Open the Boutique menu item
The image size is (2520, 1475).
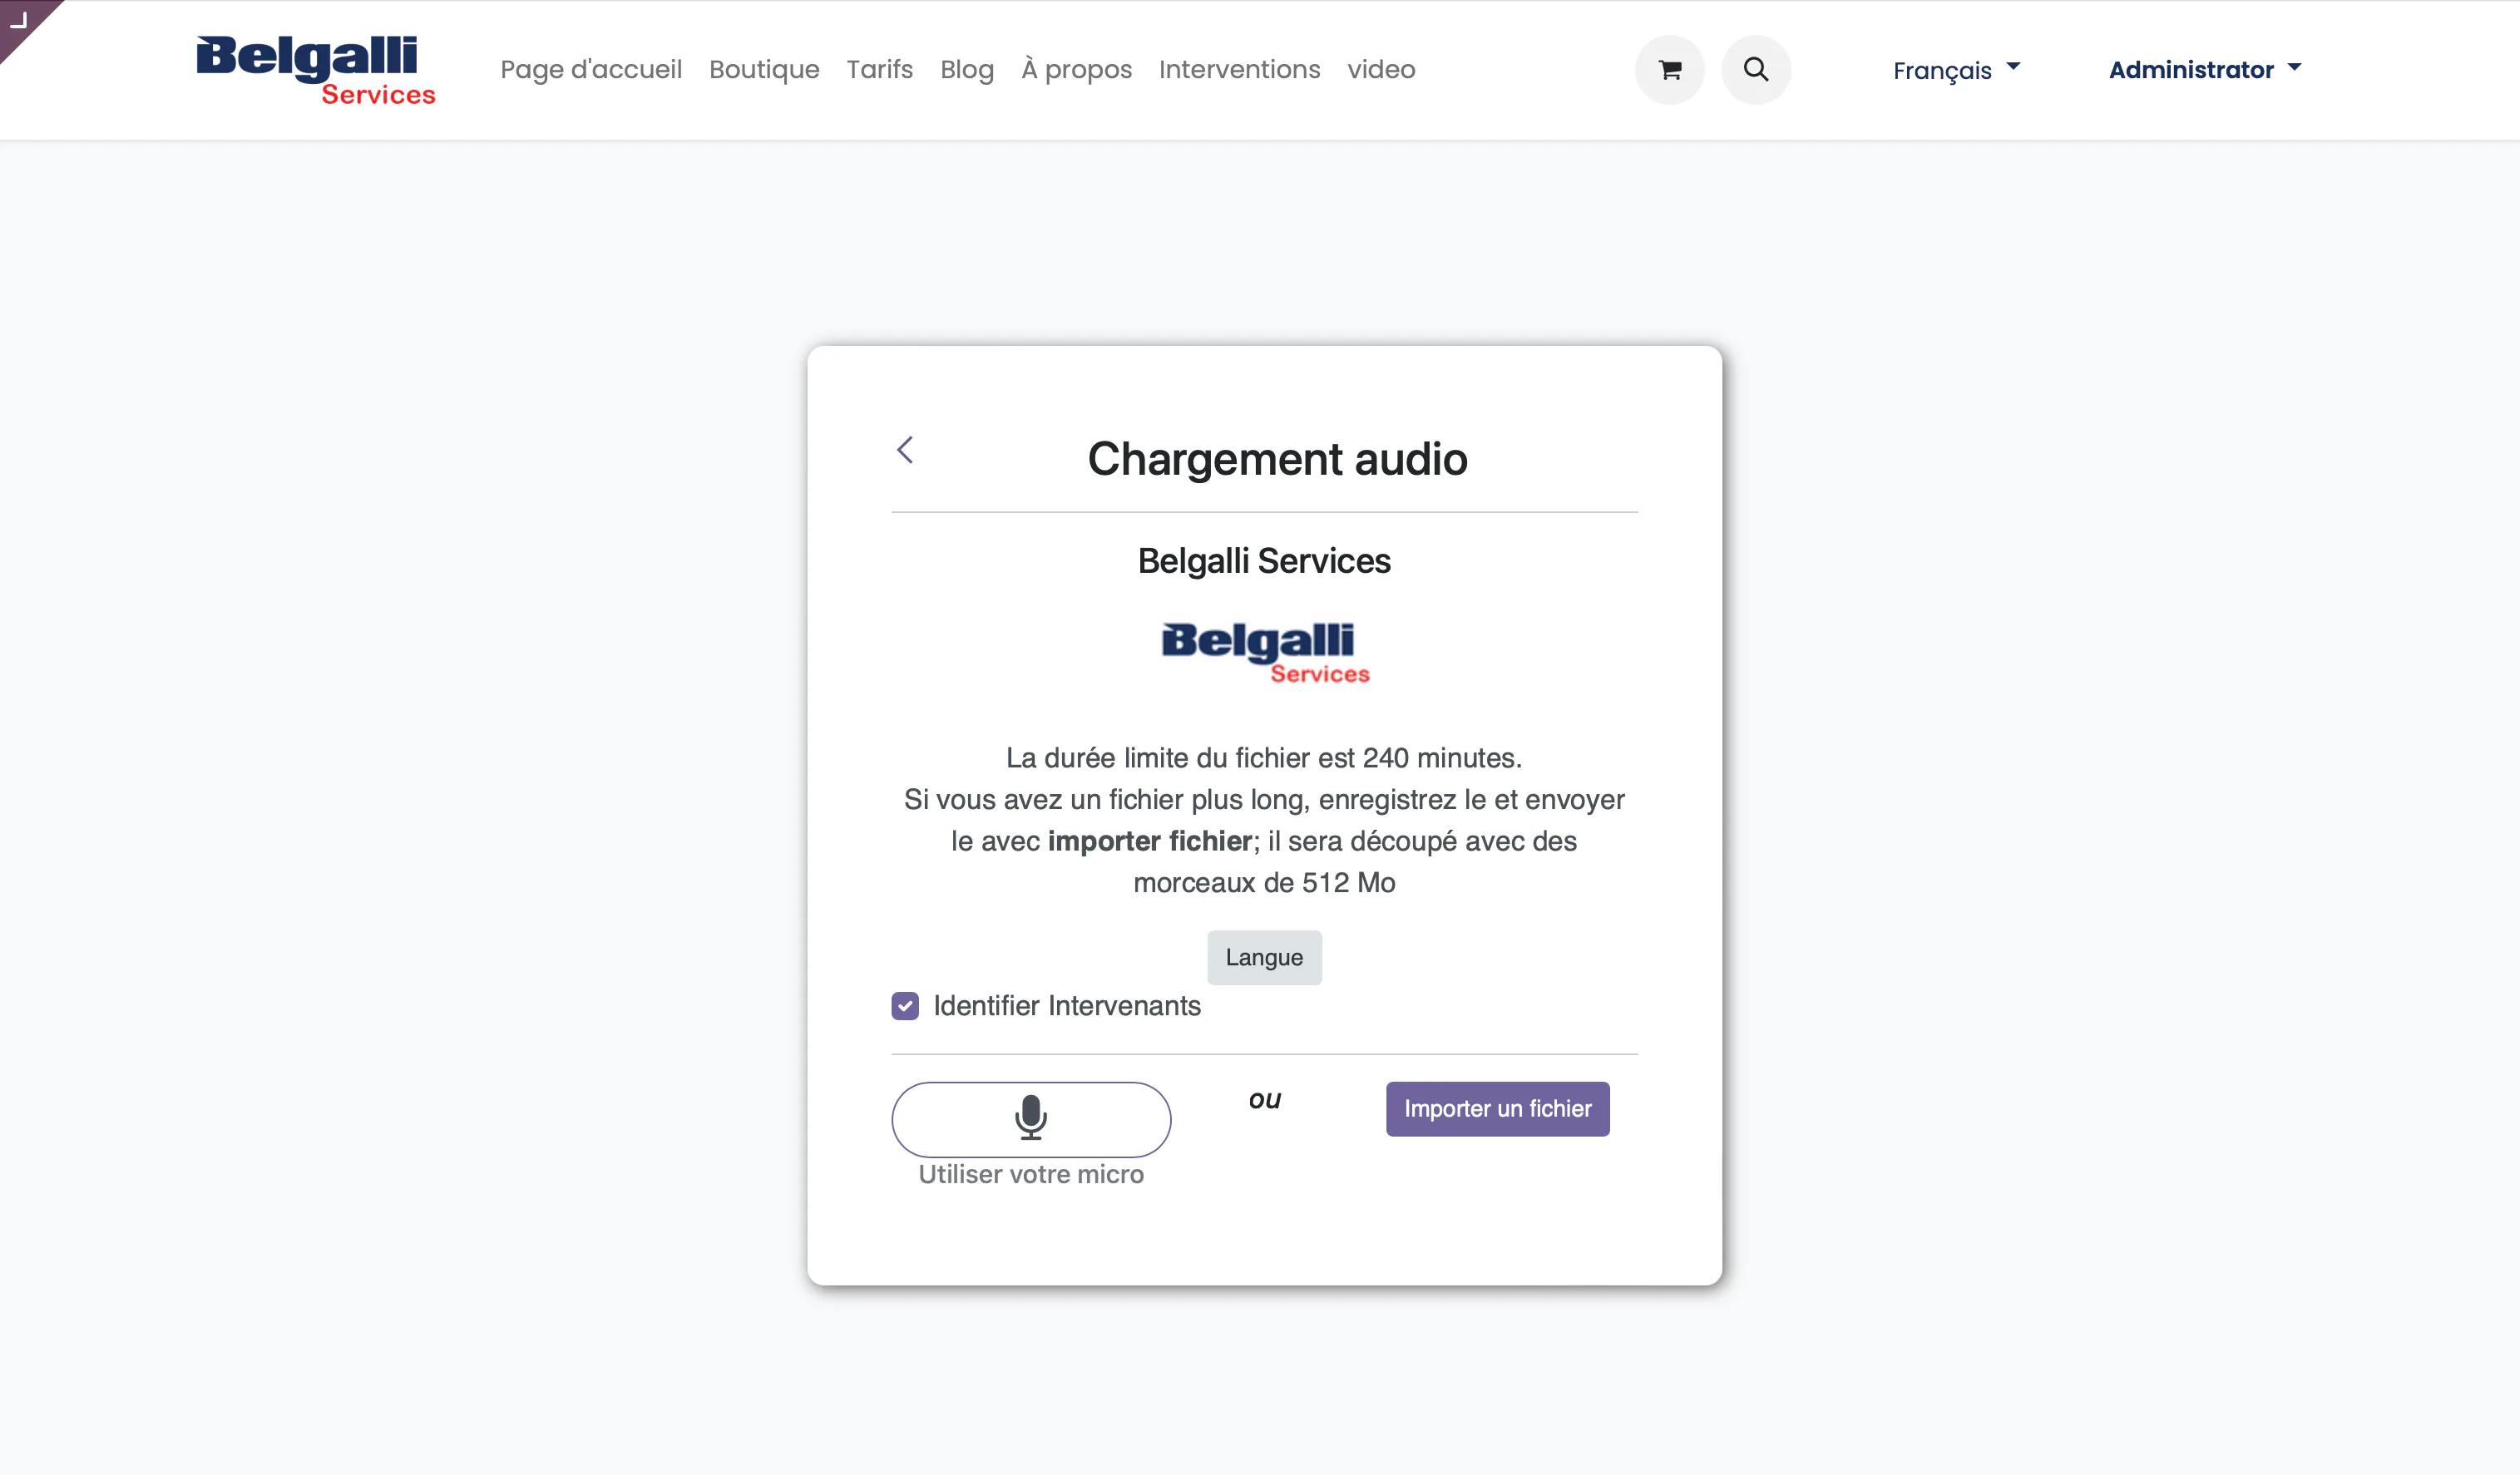point(764,68)
